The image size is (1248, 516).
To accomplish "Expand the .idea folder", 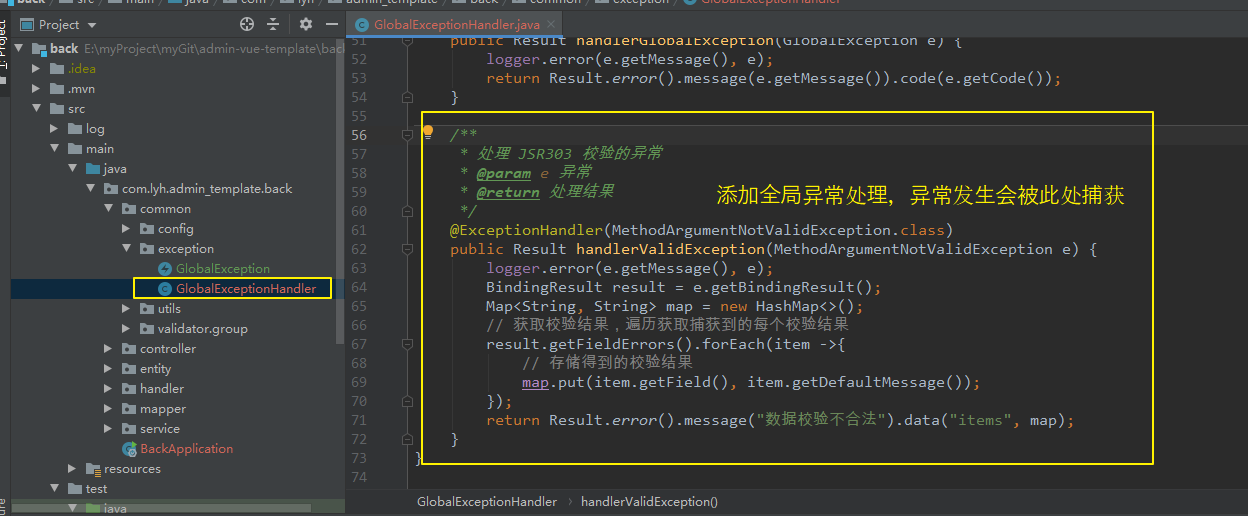I will pos(38,68).
